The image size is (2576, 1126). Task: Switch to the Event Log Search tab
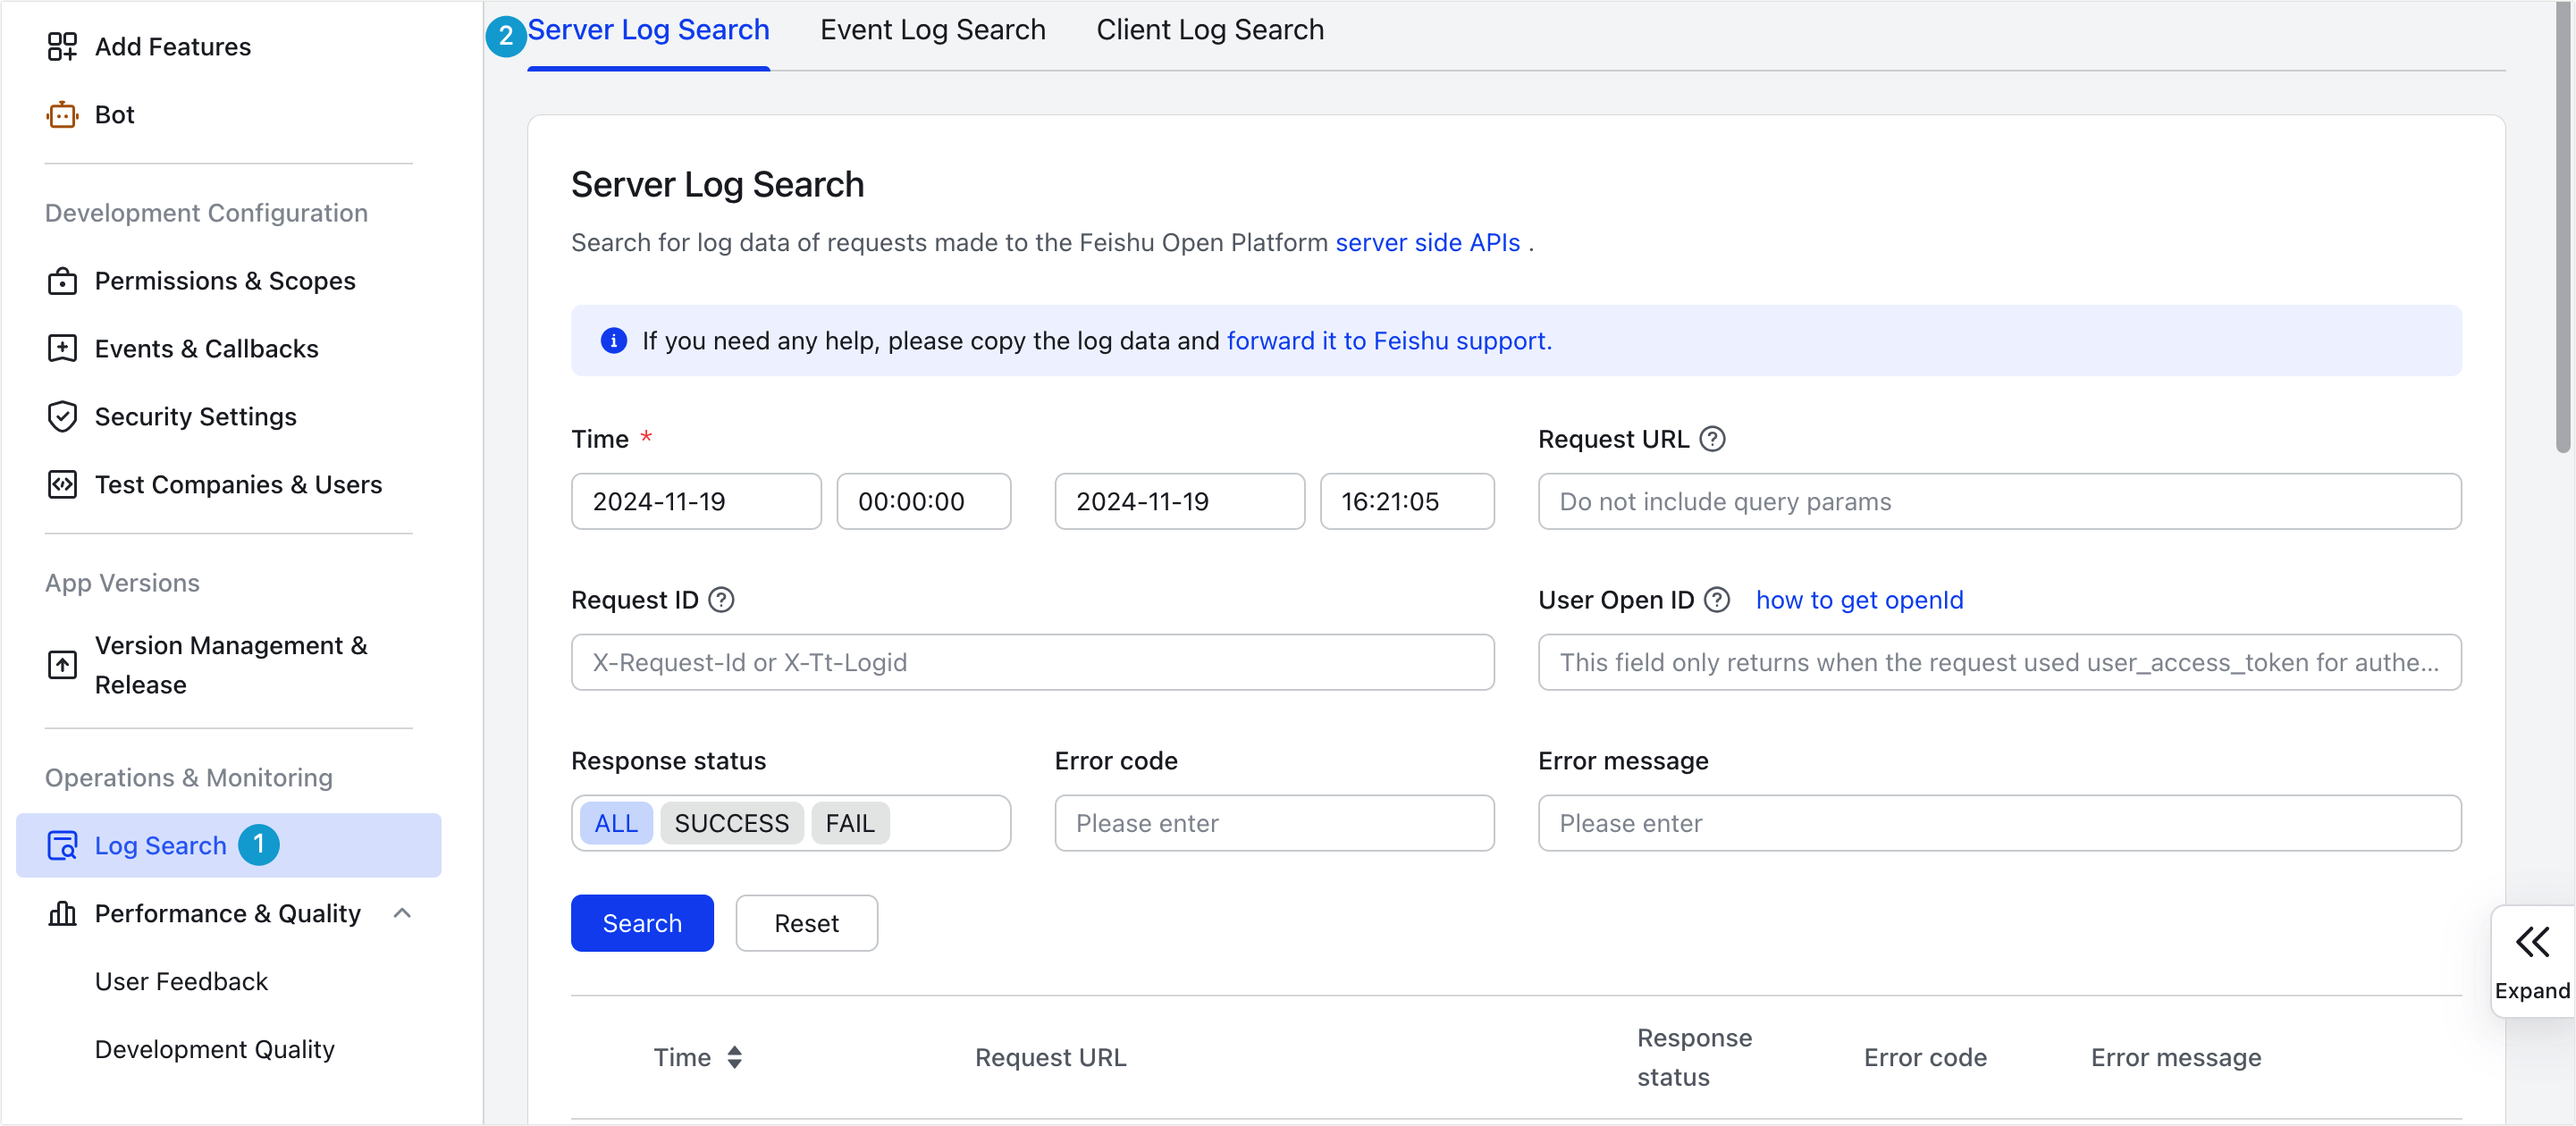[x=932, y=30]
